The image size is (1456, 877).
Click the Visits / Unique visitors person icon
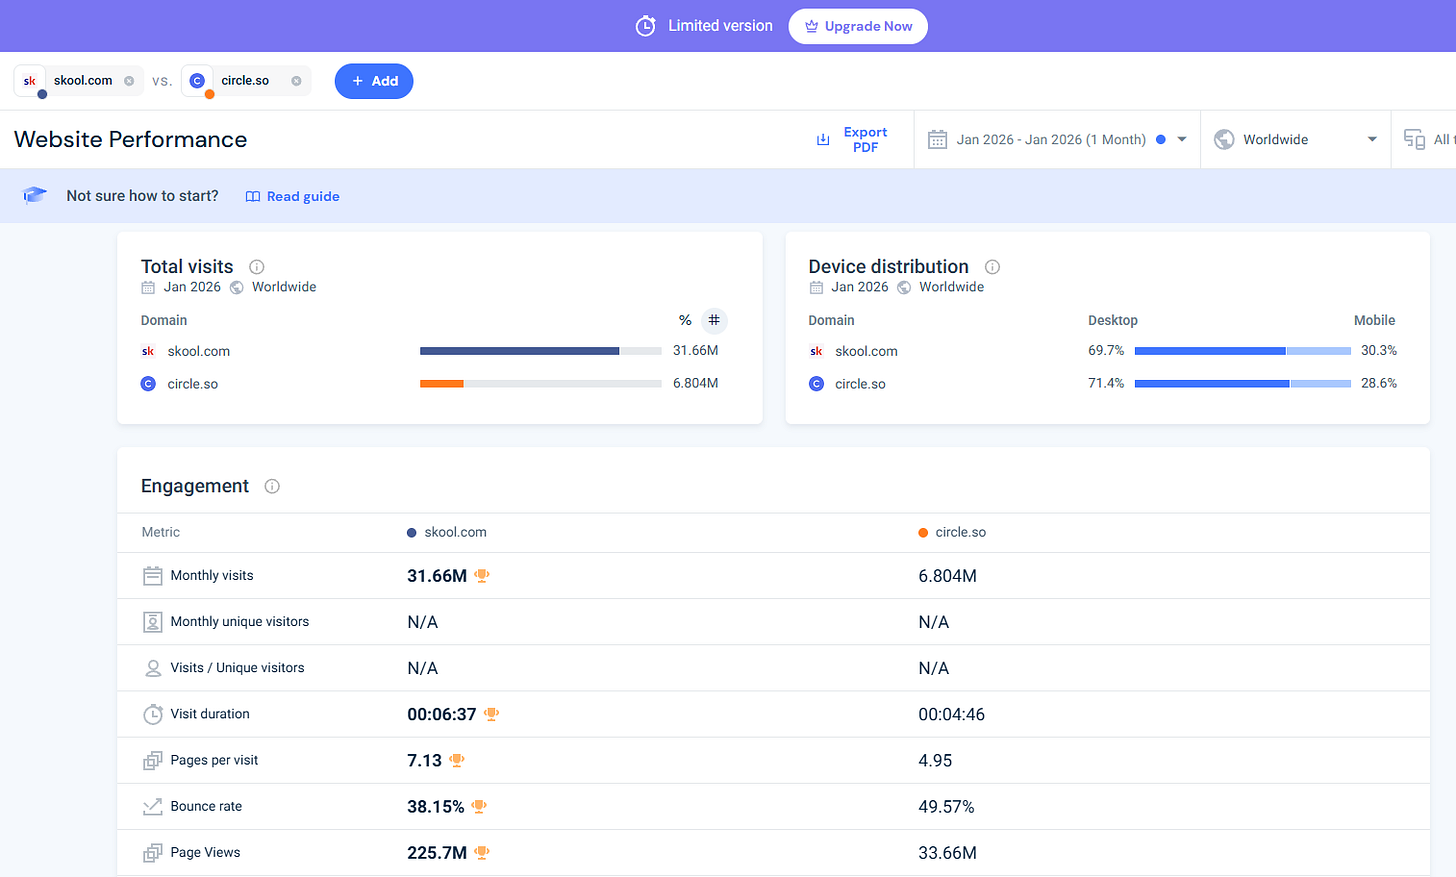(x=153, y=668)
